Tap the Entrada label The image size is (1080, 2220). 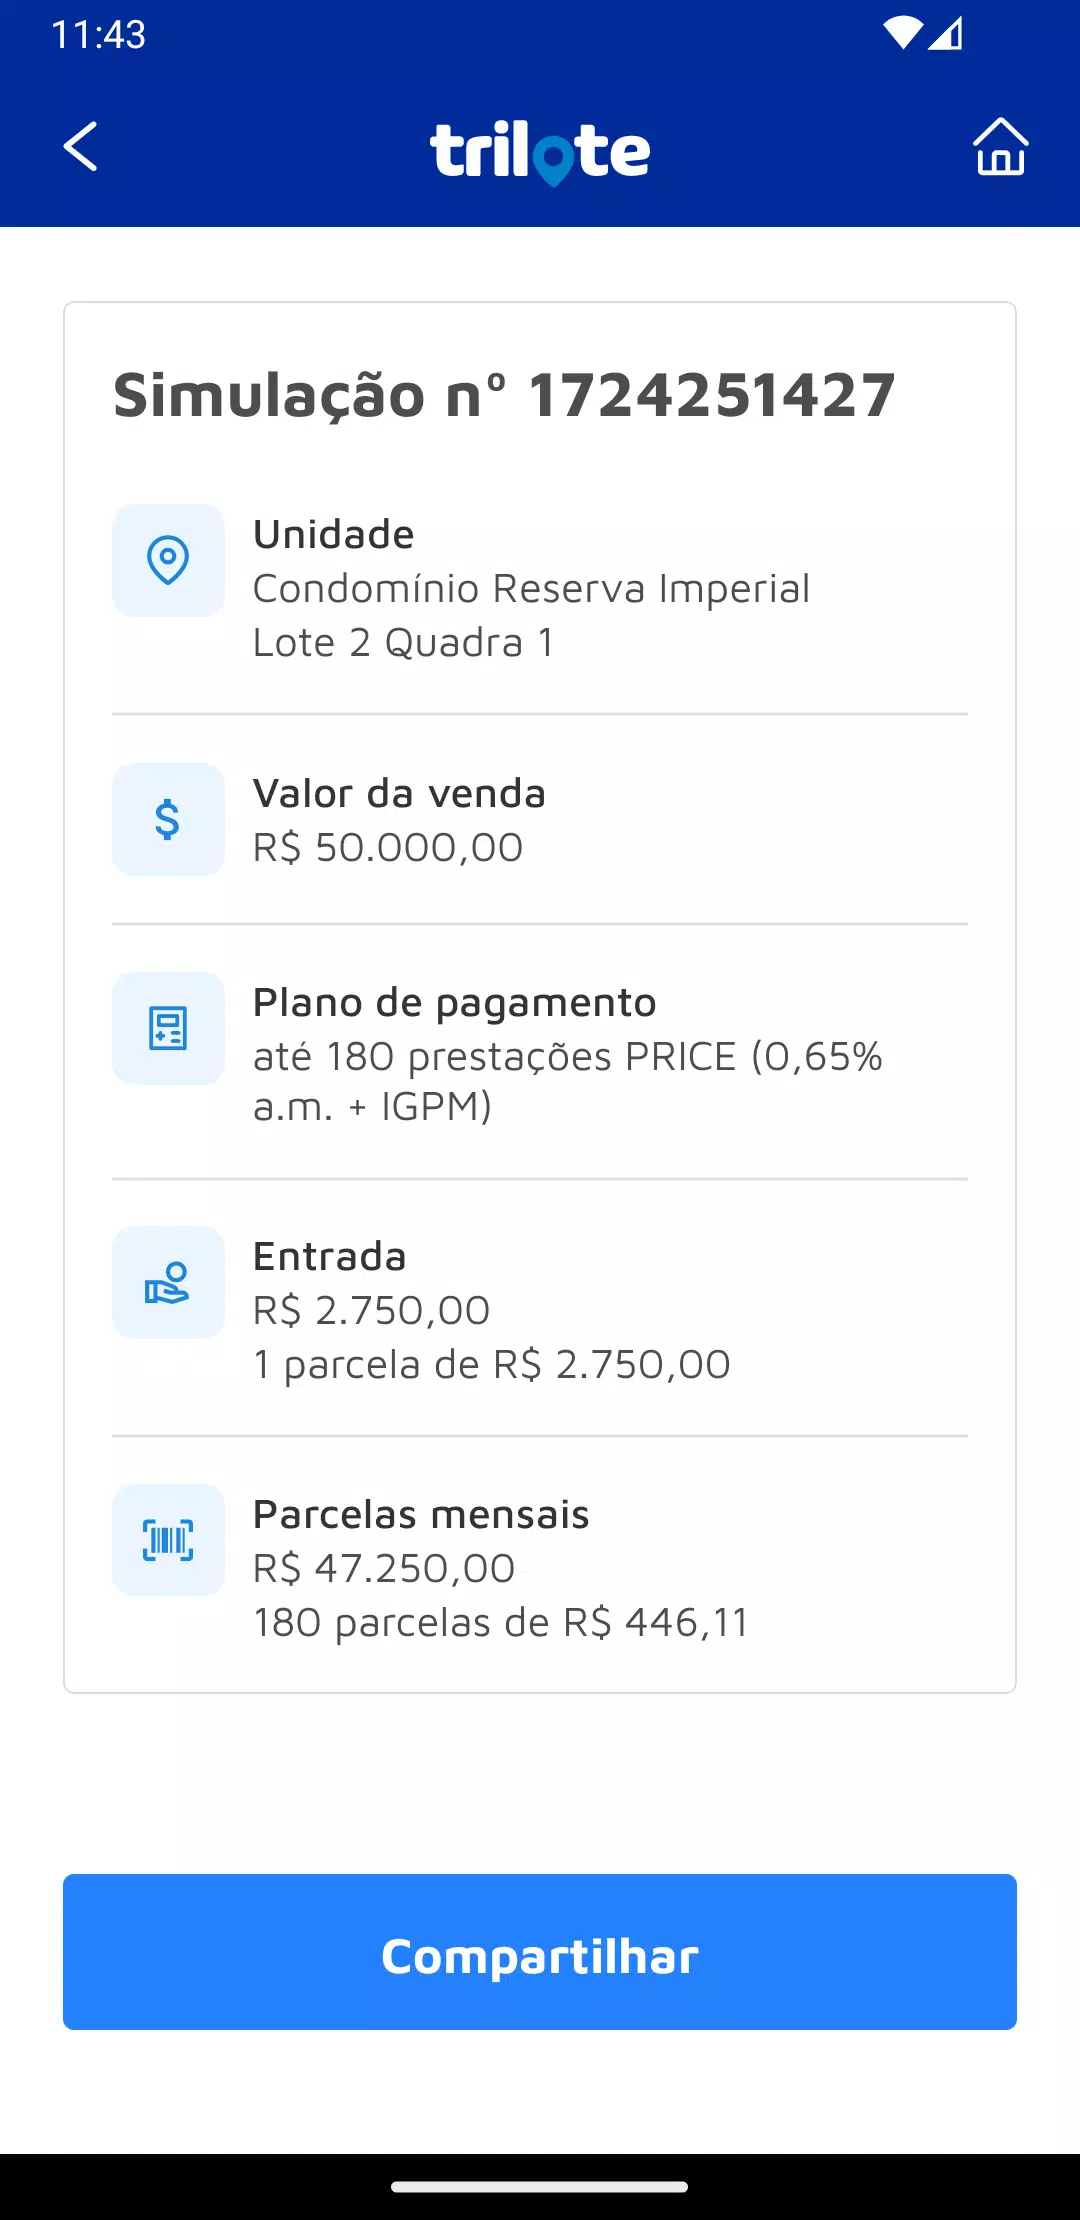tap(329, 1257)
